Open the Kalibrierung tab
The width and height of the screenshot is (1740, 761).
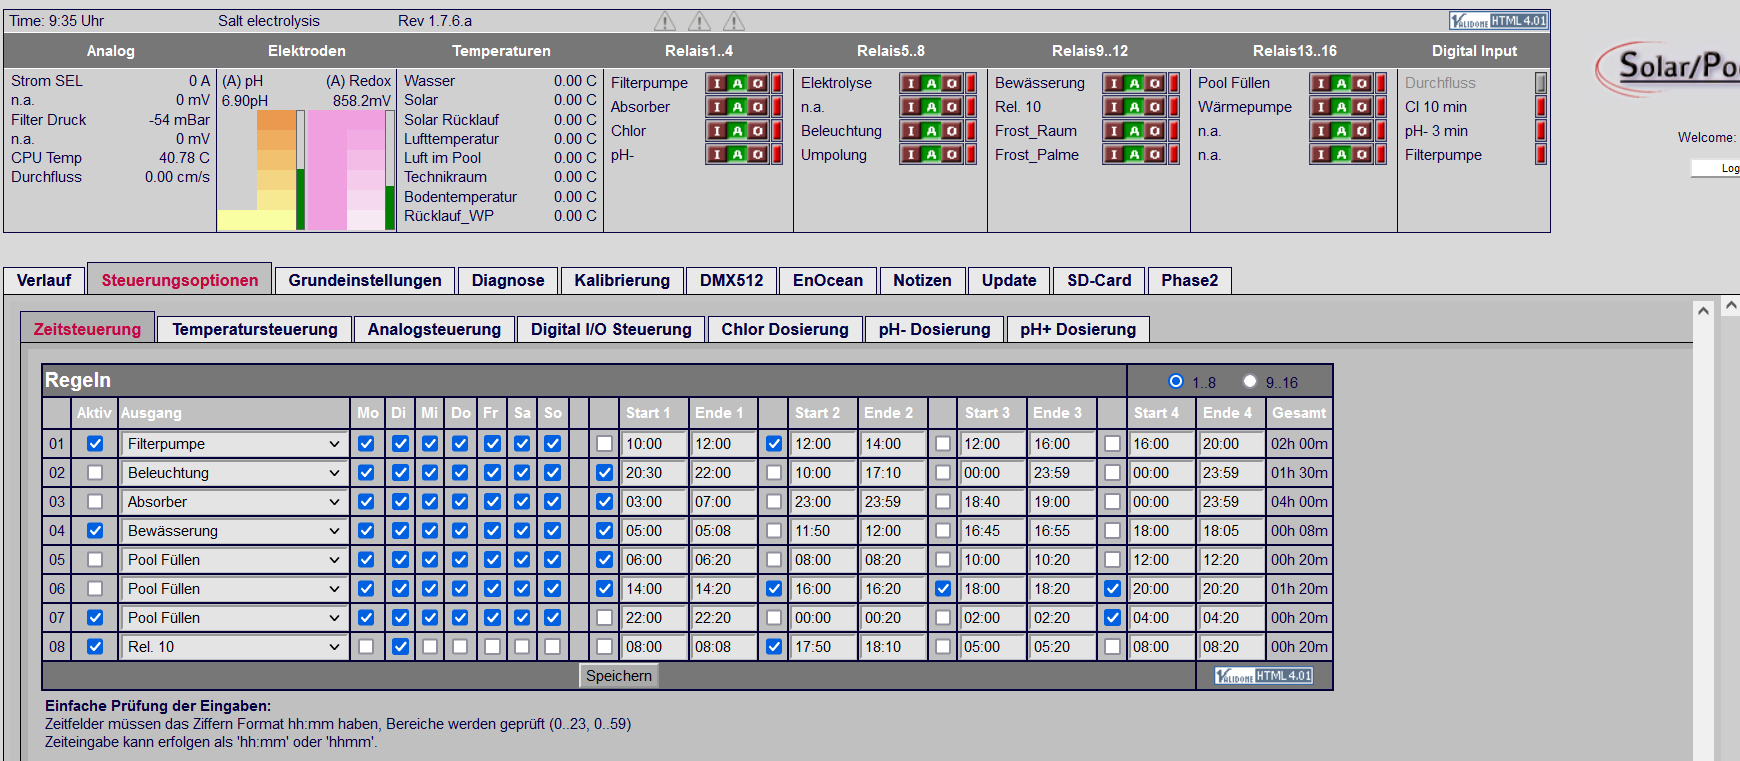pos(622,281)
